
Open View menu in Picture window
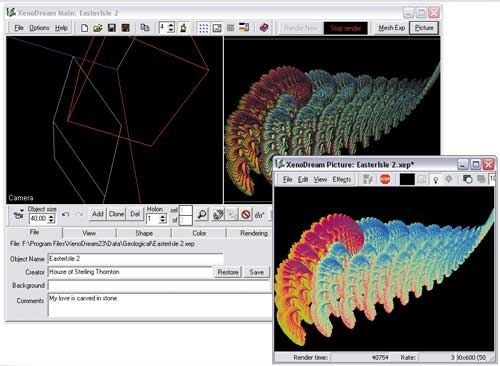[320, 180]
